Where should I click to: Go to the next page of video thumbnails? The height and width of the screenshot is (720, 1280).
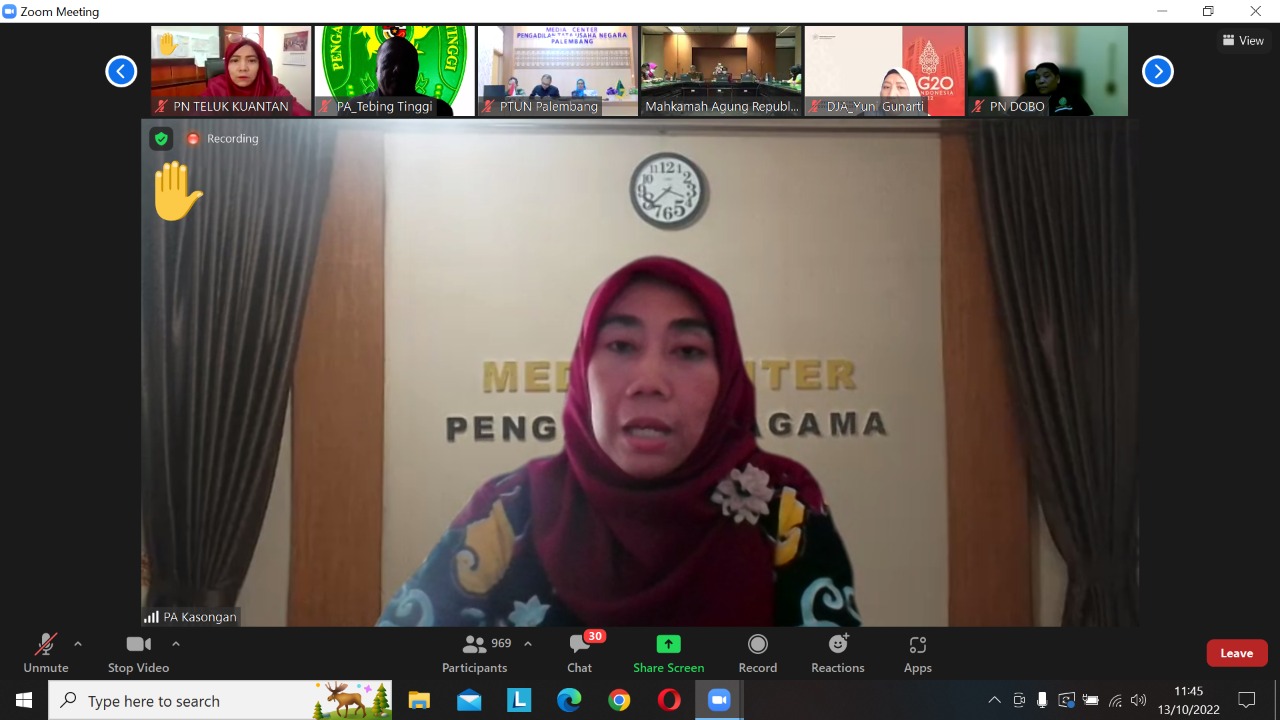tap(1157, 71)
